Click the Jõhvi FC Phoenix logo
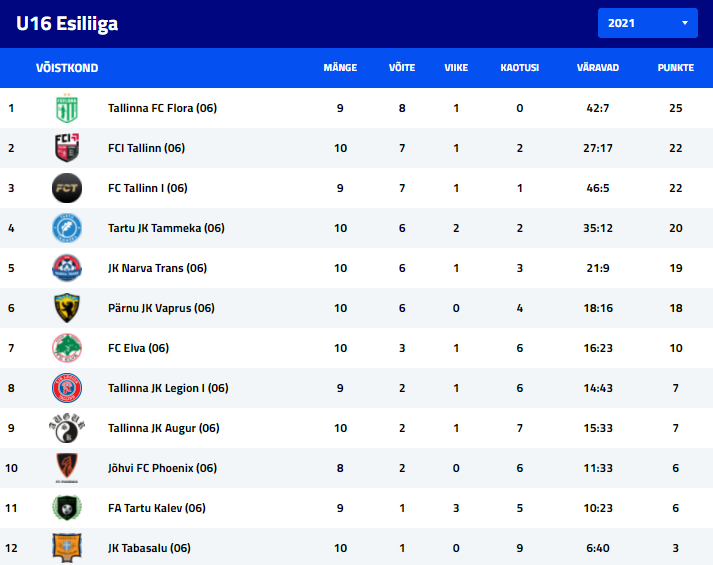 [67, 468]
